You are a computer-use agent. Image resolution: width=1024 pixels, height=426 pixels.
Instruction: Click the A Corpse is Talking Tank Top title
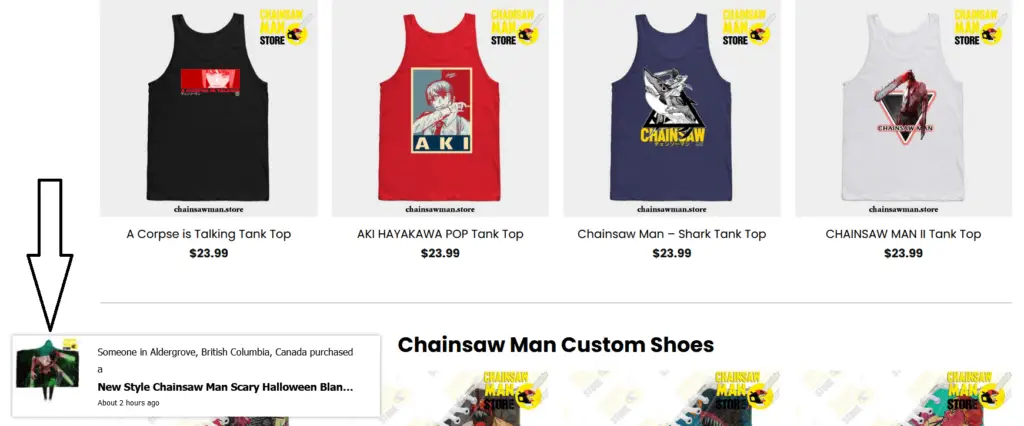click(x=208, y=234)
